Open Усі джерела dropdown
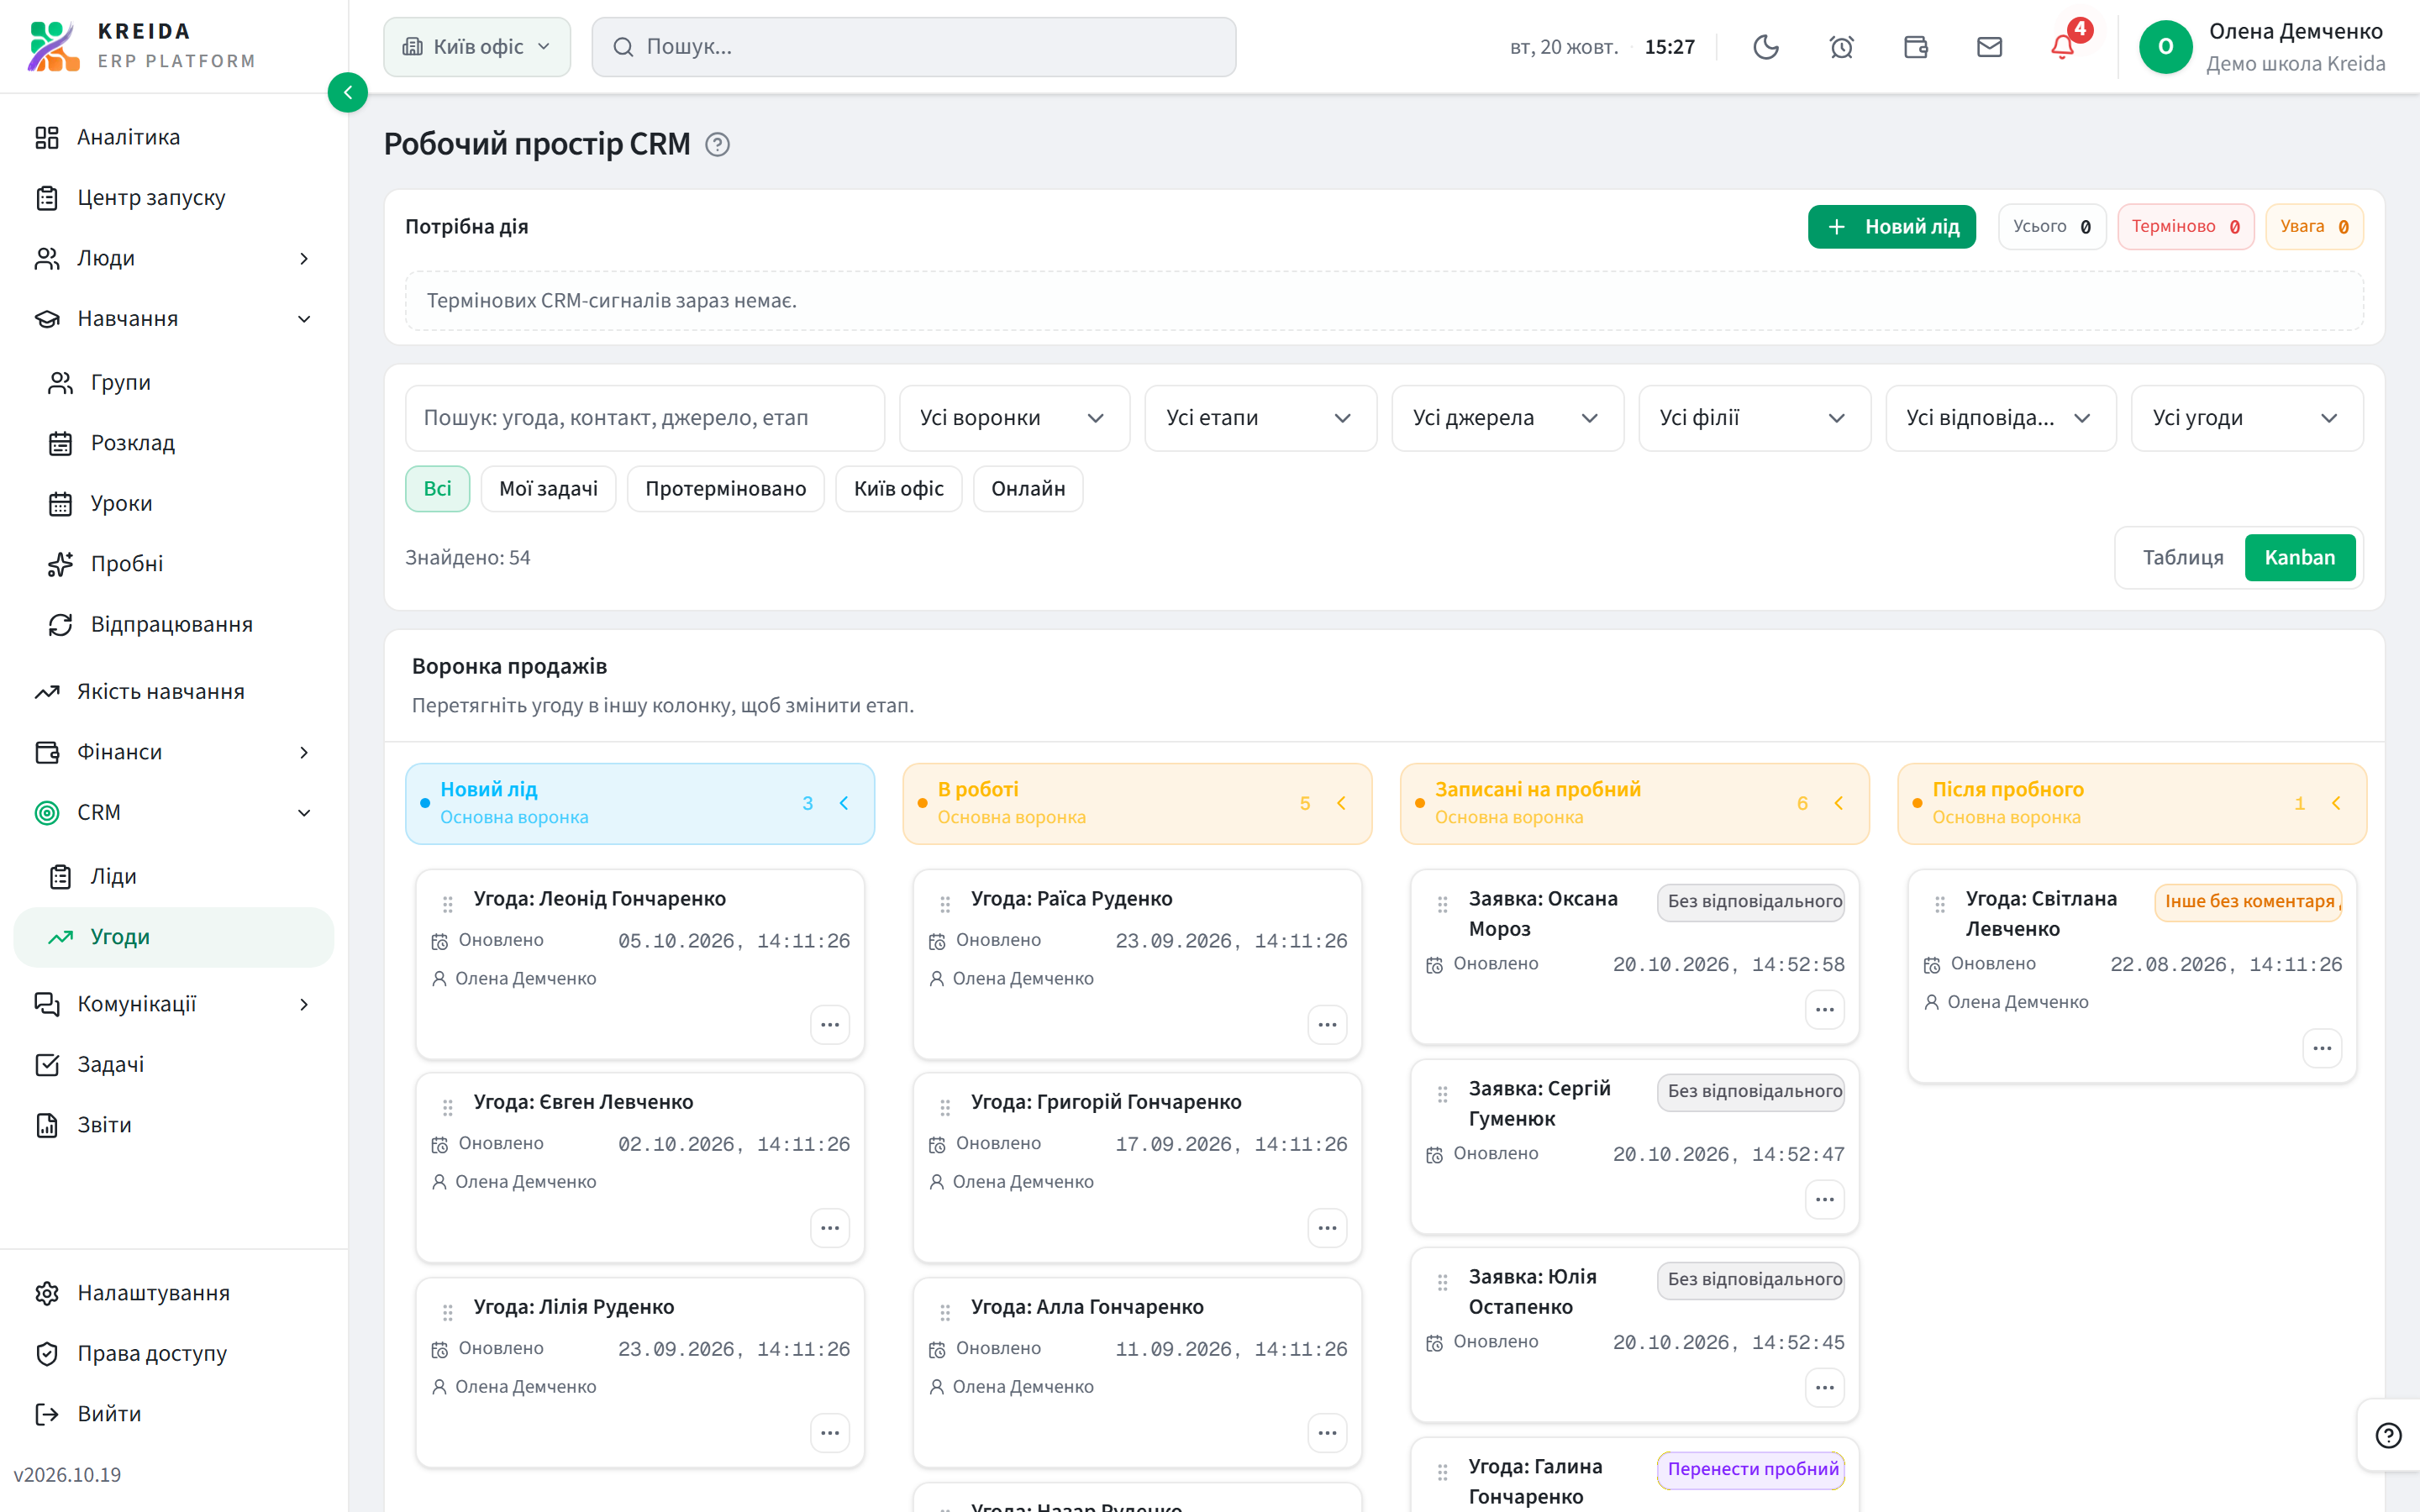This screenshot has width=2420, height=1512. (1507, 418)
